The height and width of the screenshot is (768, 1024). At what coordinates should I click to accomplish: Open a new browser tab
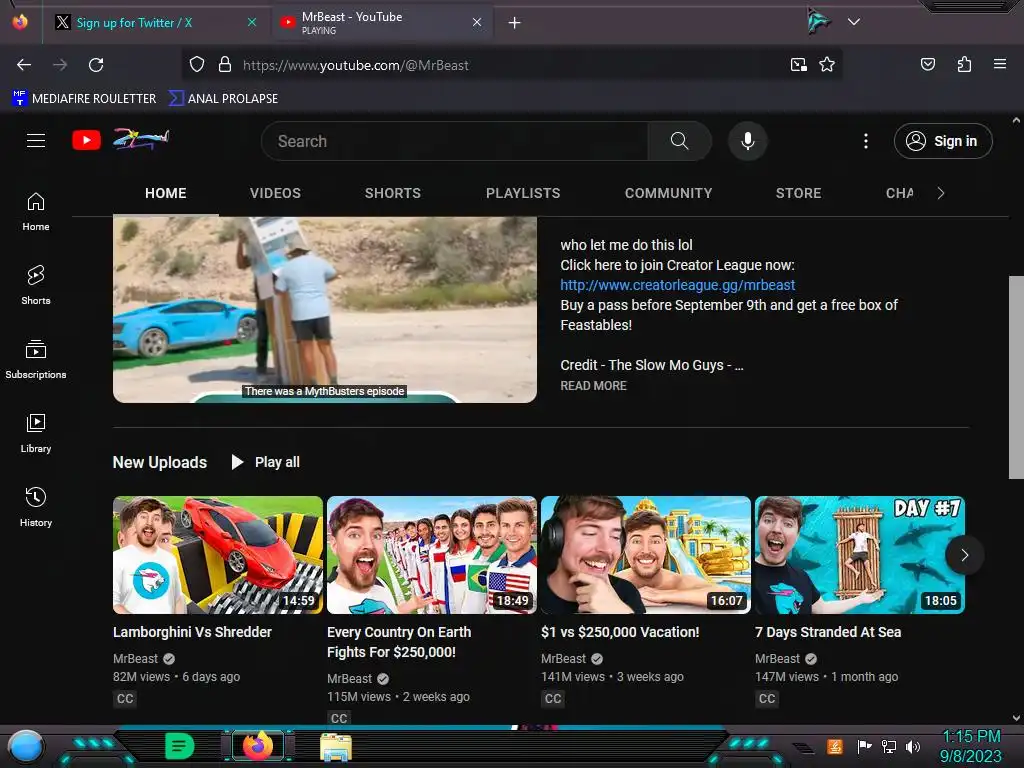point(515,23)
